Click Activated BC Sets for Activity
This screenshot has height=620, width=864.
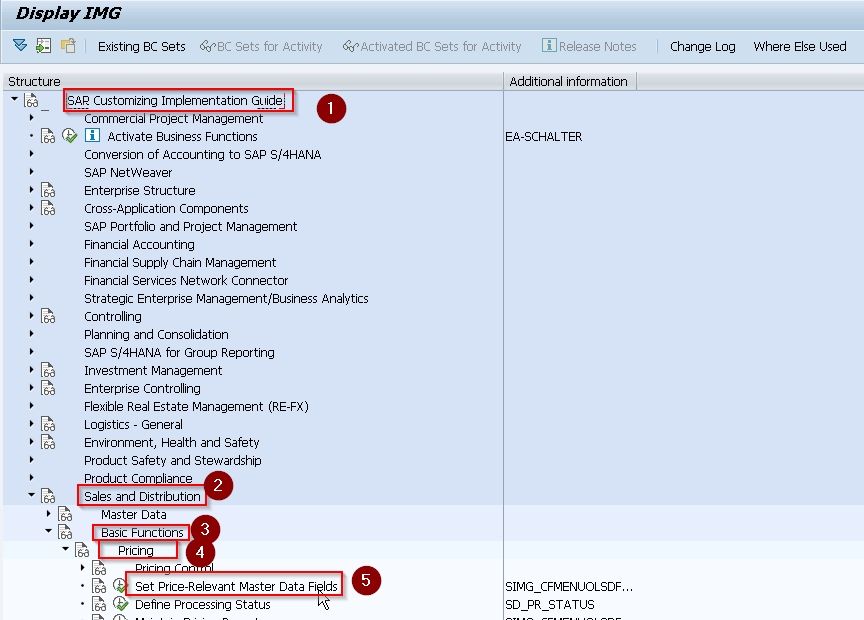coord(432,46)
